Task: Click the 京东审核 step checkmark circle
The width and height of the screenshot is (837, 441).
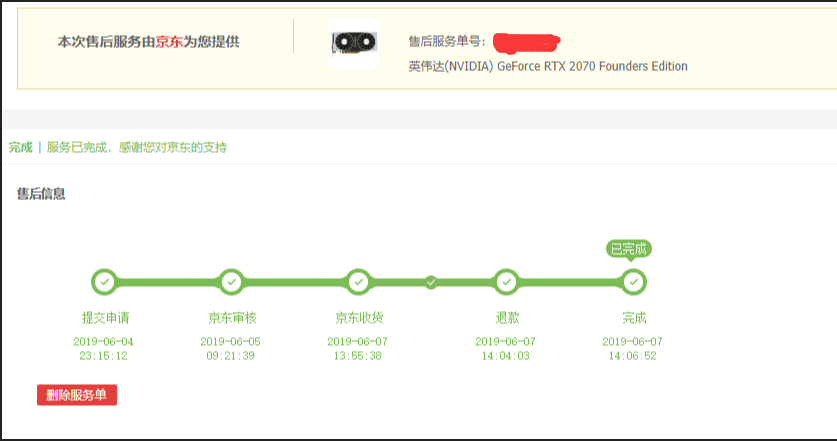Action: [x=231, y=282]
